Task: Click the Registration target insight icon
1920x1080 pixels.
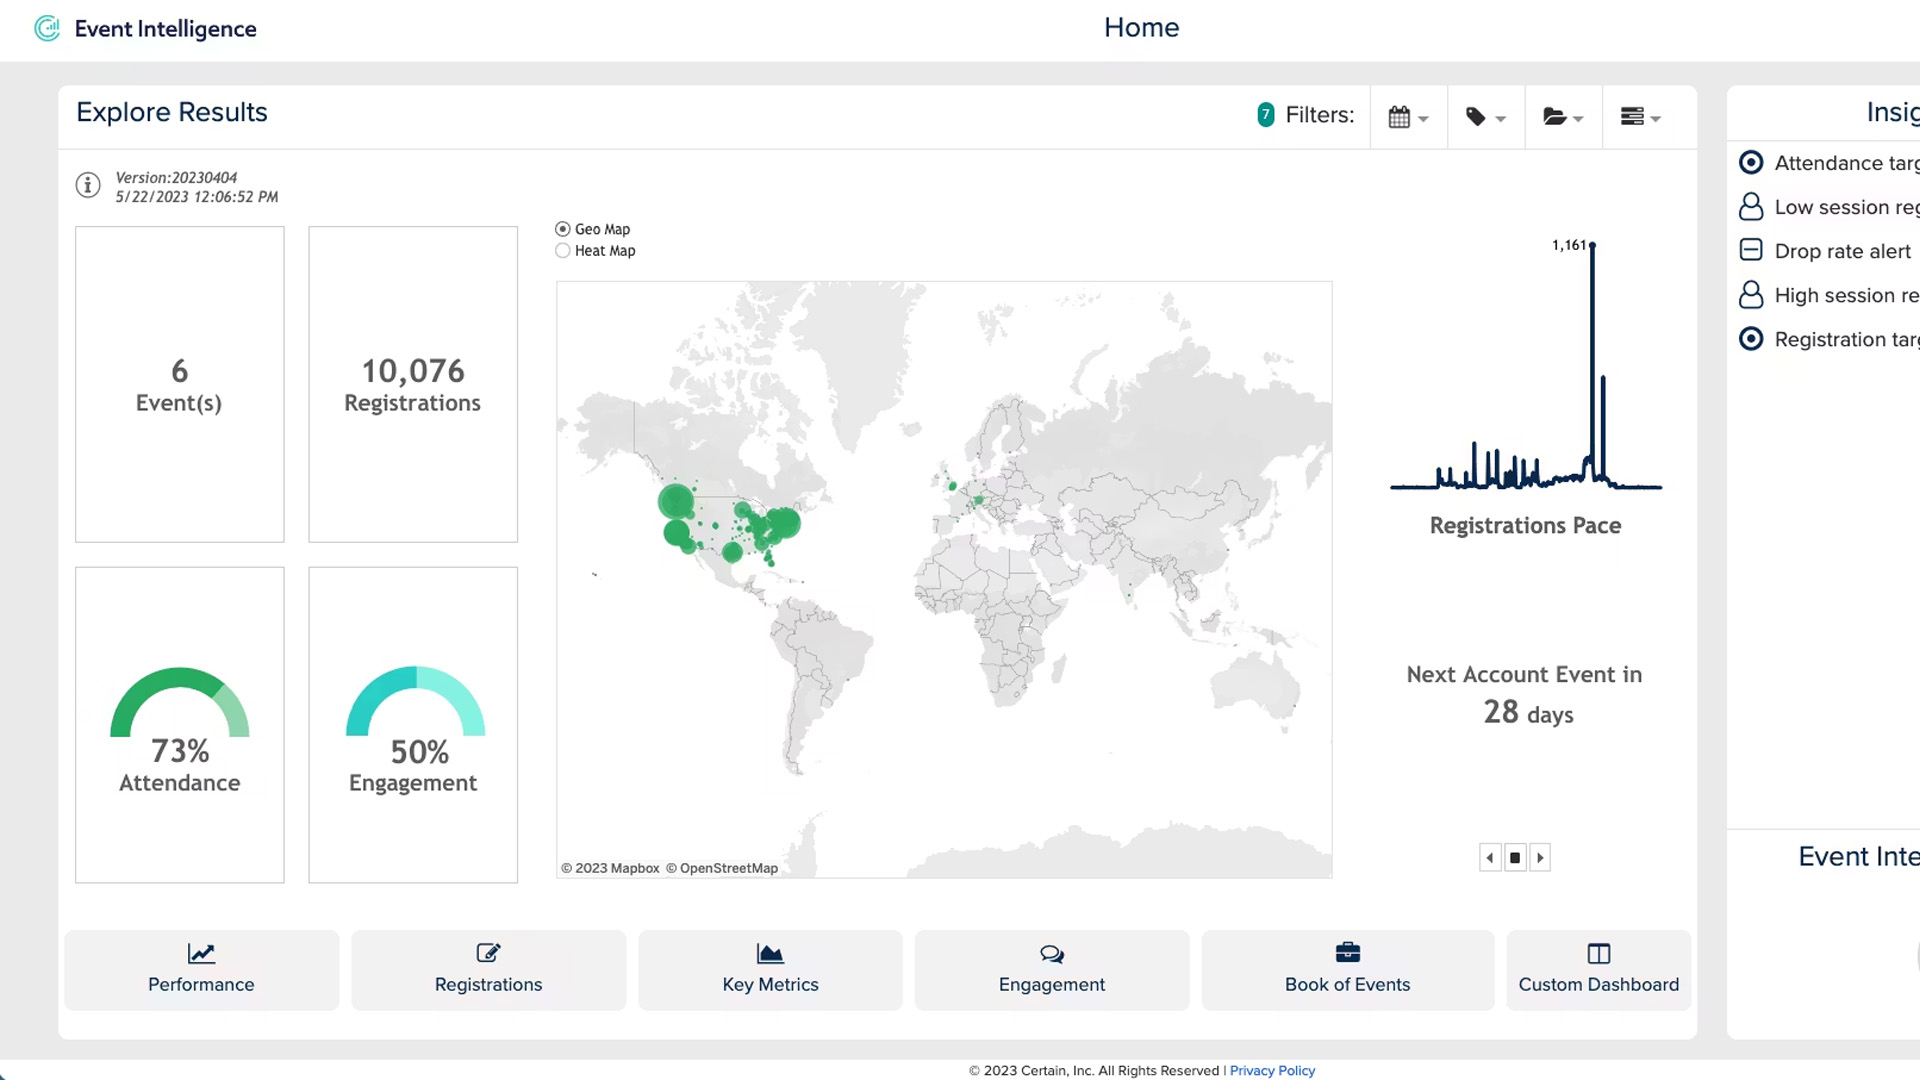Action: (x=1750, y=339)
